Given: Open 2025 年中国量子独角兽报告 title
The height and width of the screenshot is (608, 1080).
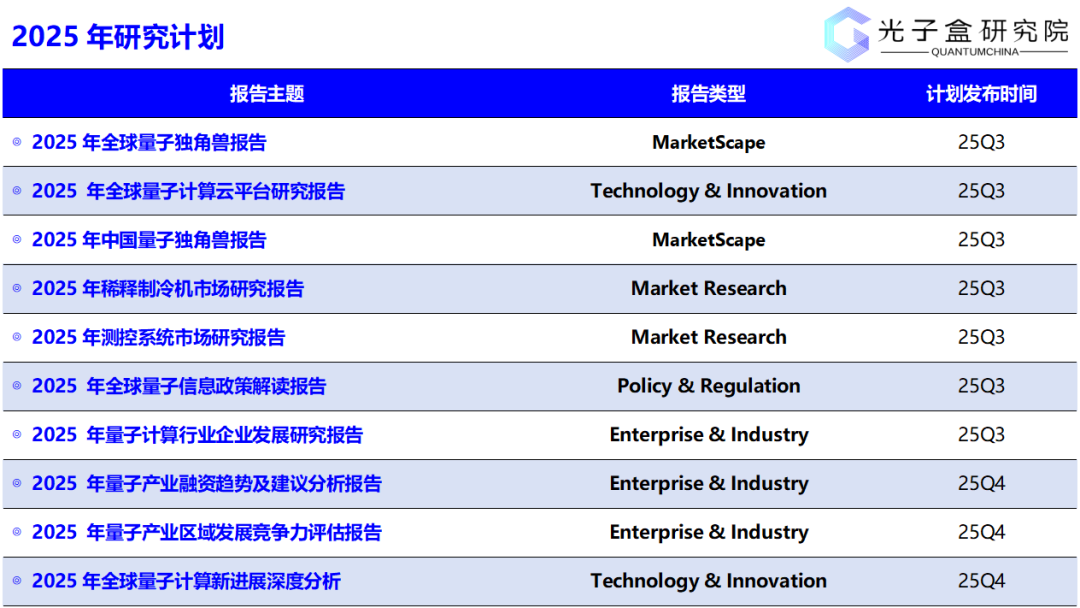Looking at the screenshot, I should (149, 240).
